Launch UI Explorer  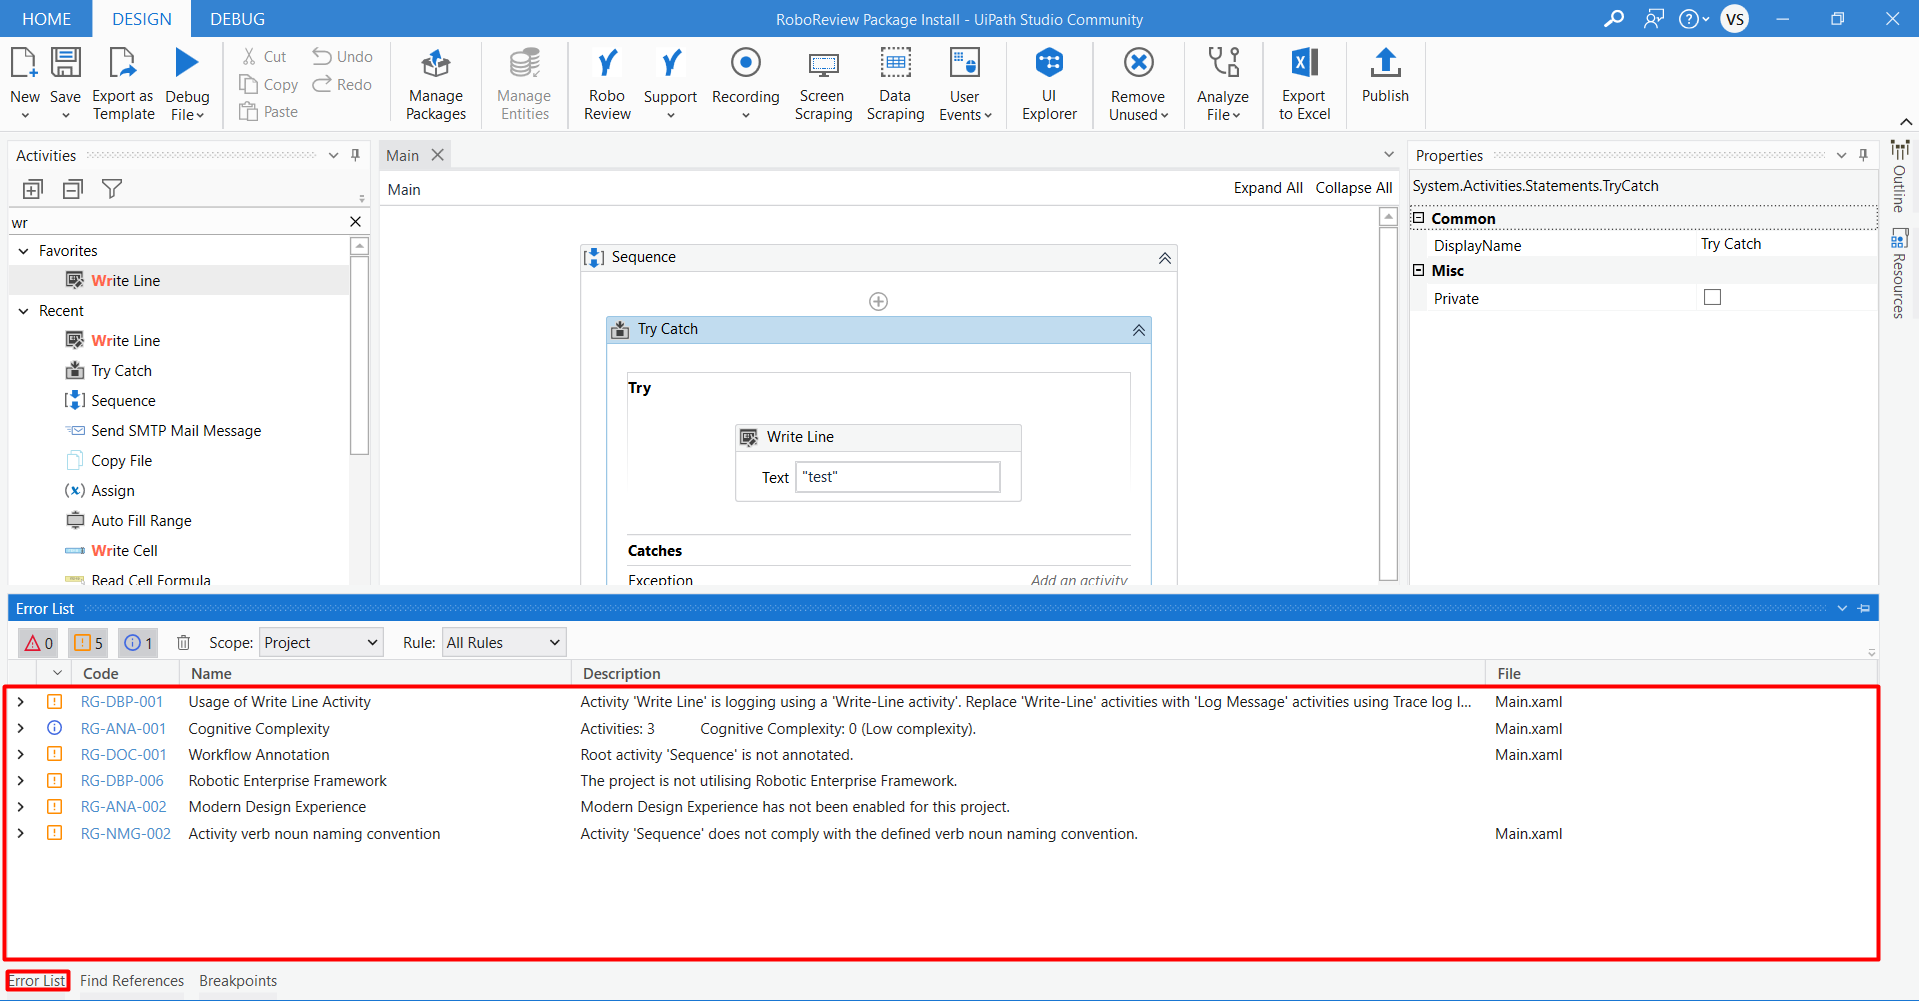1049,85
